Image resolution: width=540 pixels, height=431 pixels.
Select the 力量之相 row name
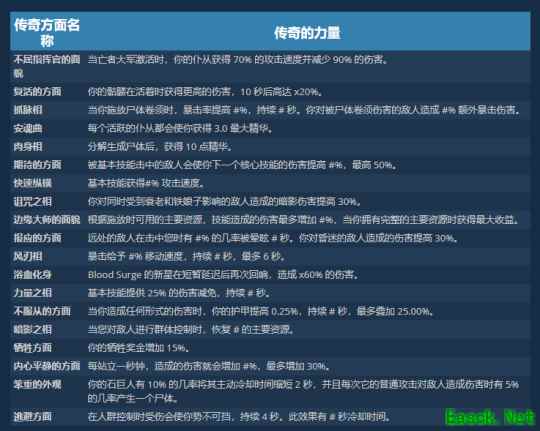click(x=33, y=293)
